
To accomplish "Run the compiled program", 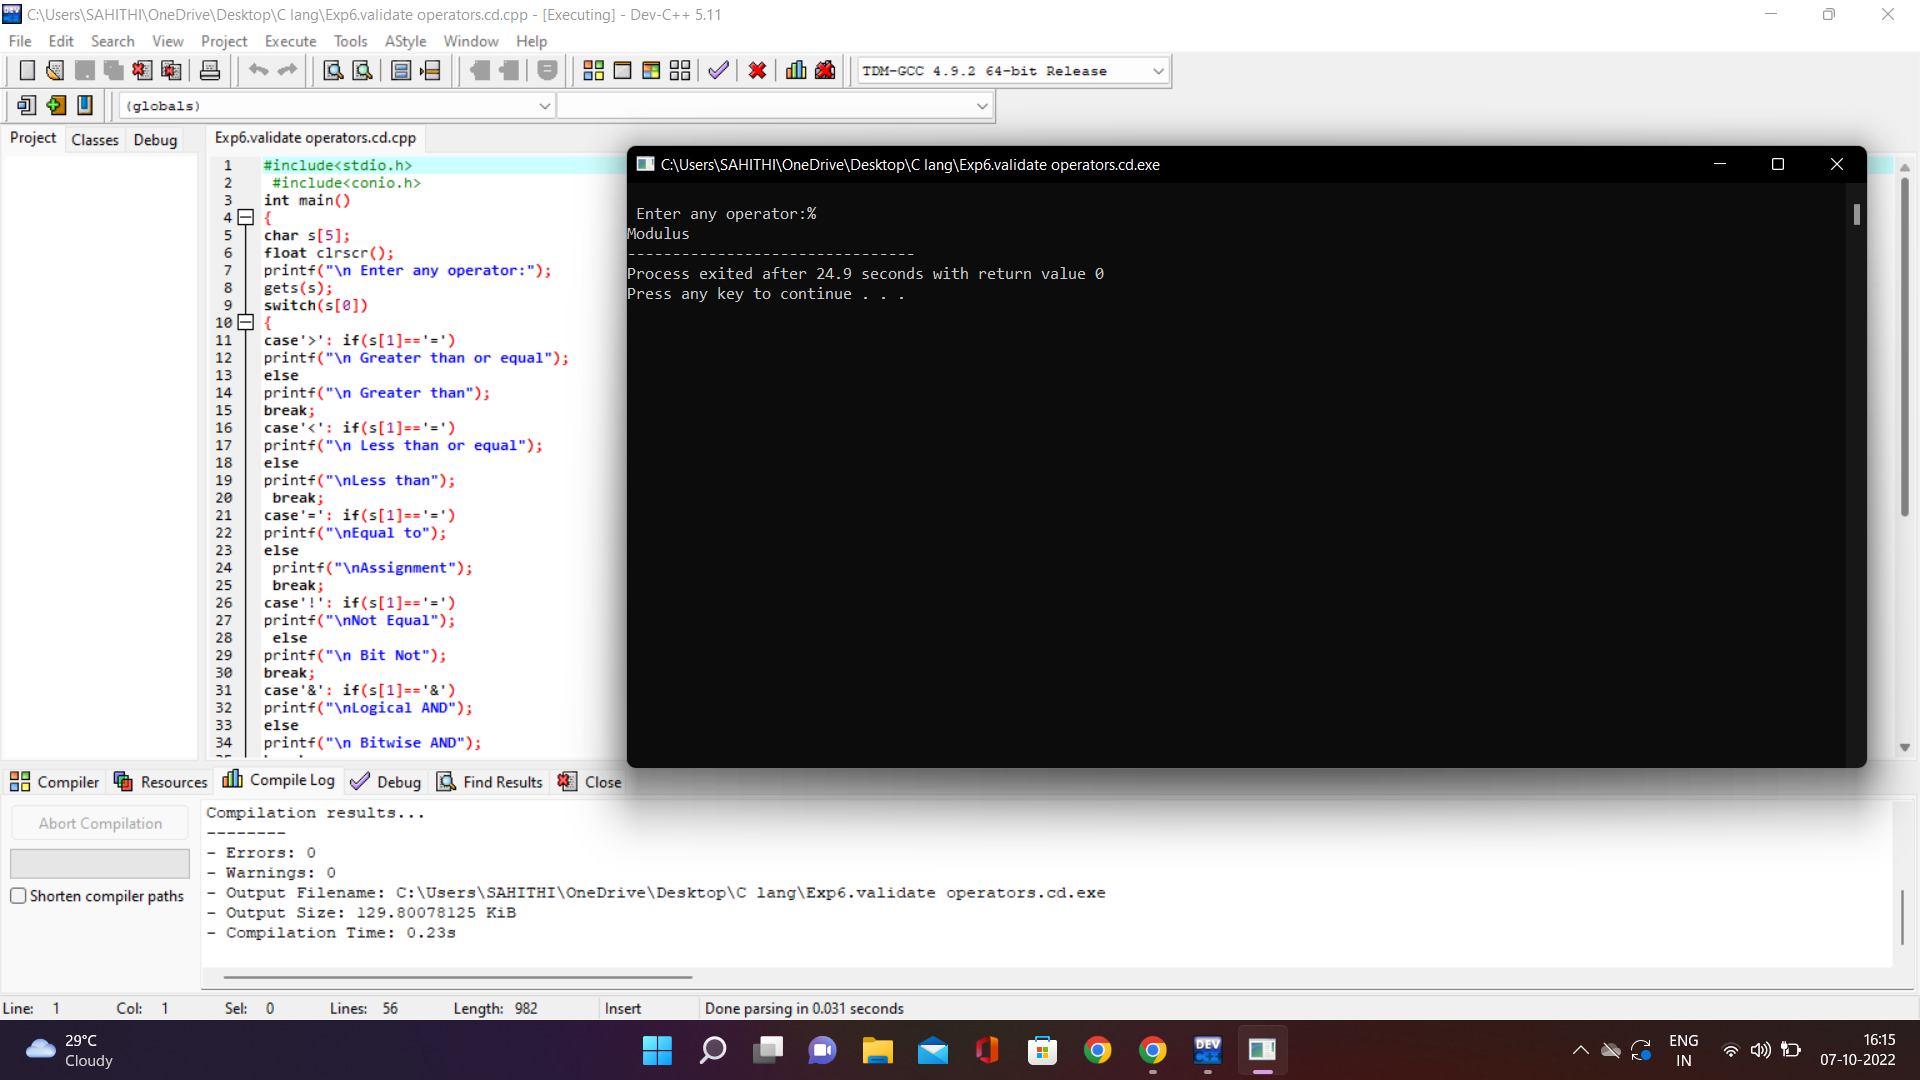I will click(622, 70).
